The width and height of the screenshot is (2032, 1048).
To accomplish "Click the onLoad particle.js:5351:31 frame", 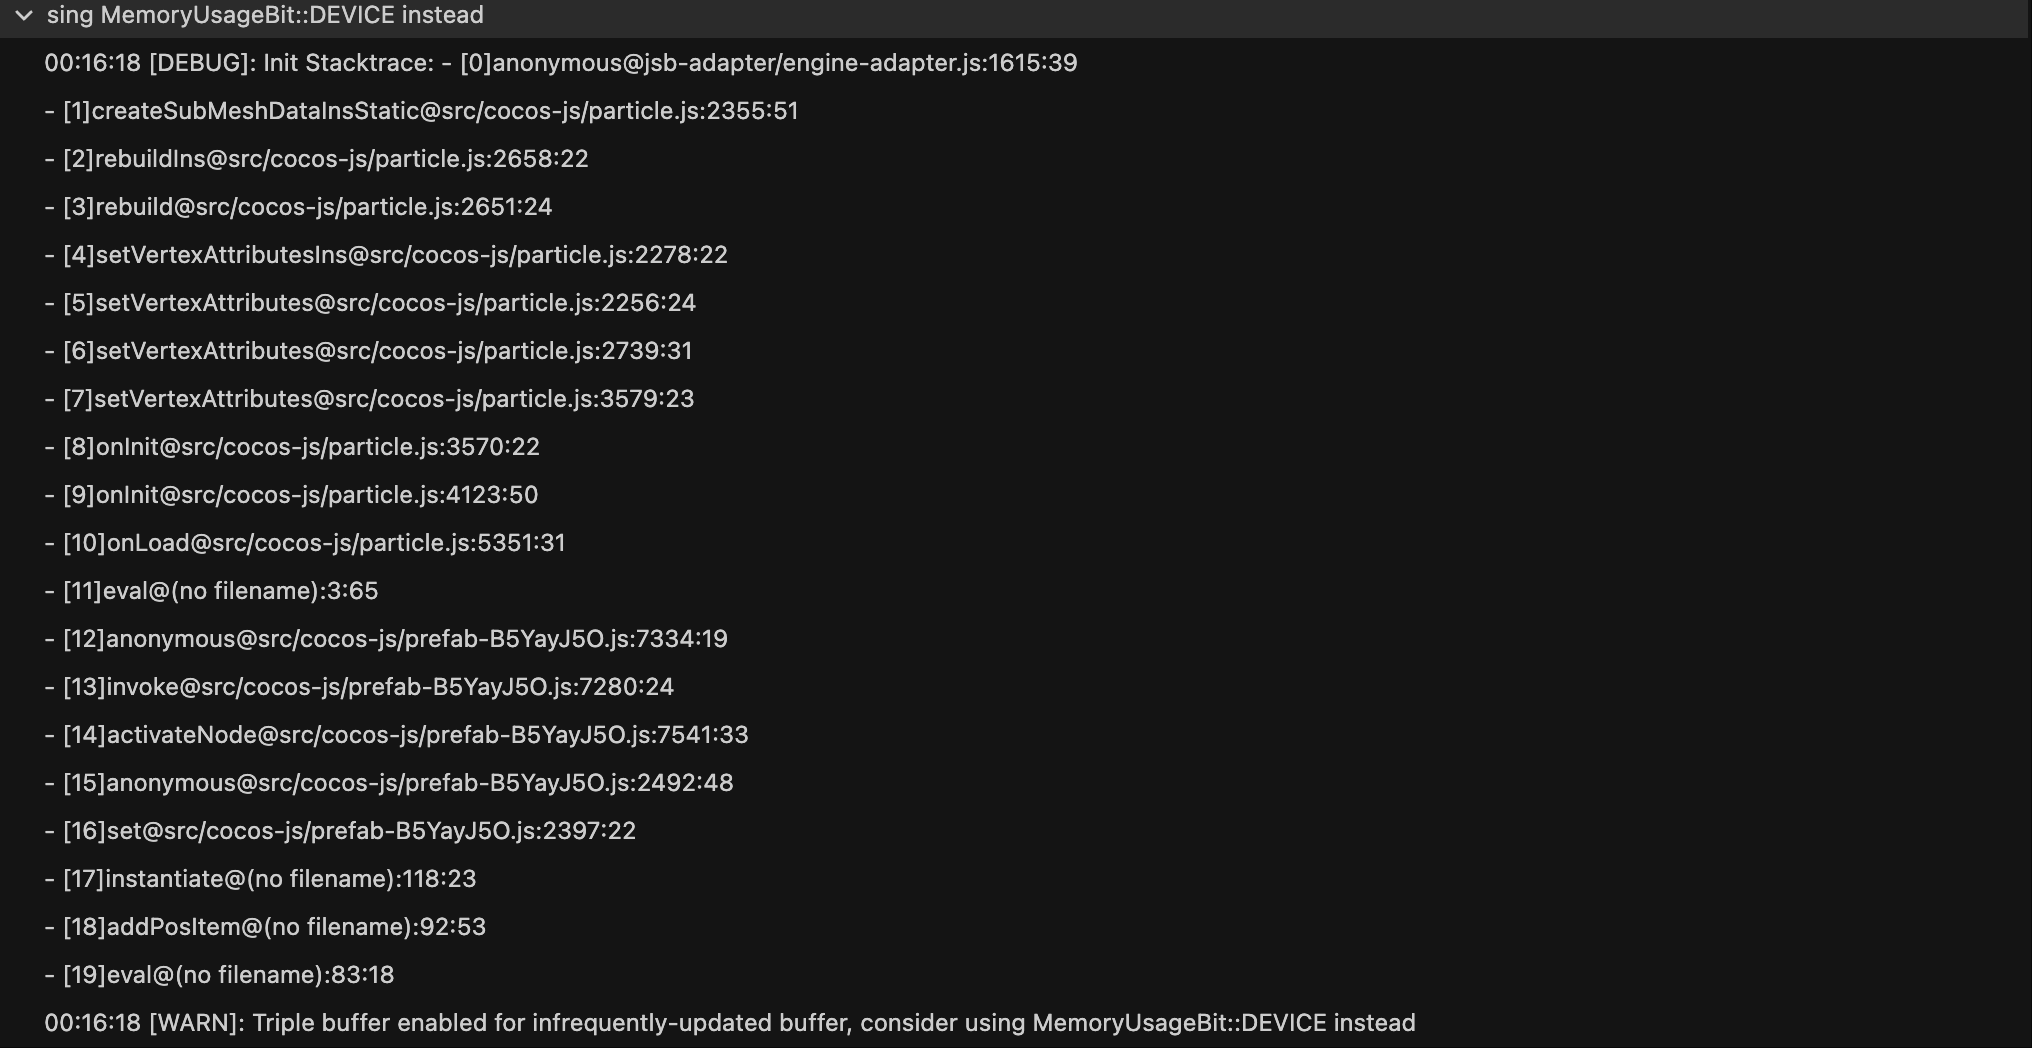I will tap(305, 543).
